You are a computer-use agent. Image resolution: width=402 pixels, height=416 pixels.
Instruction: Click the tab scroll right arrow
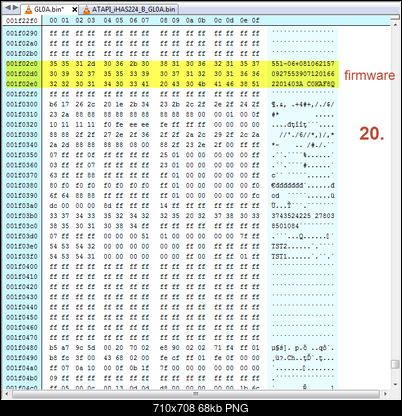click(15, 7)
